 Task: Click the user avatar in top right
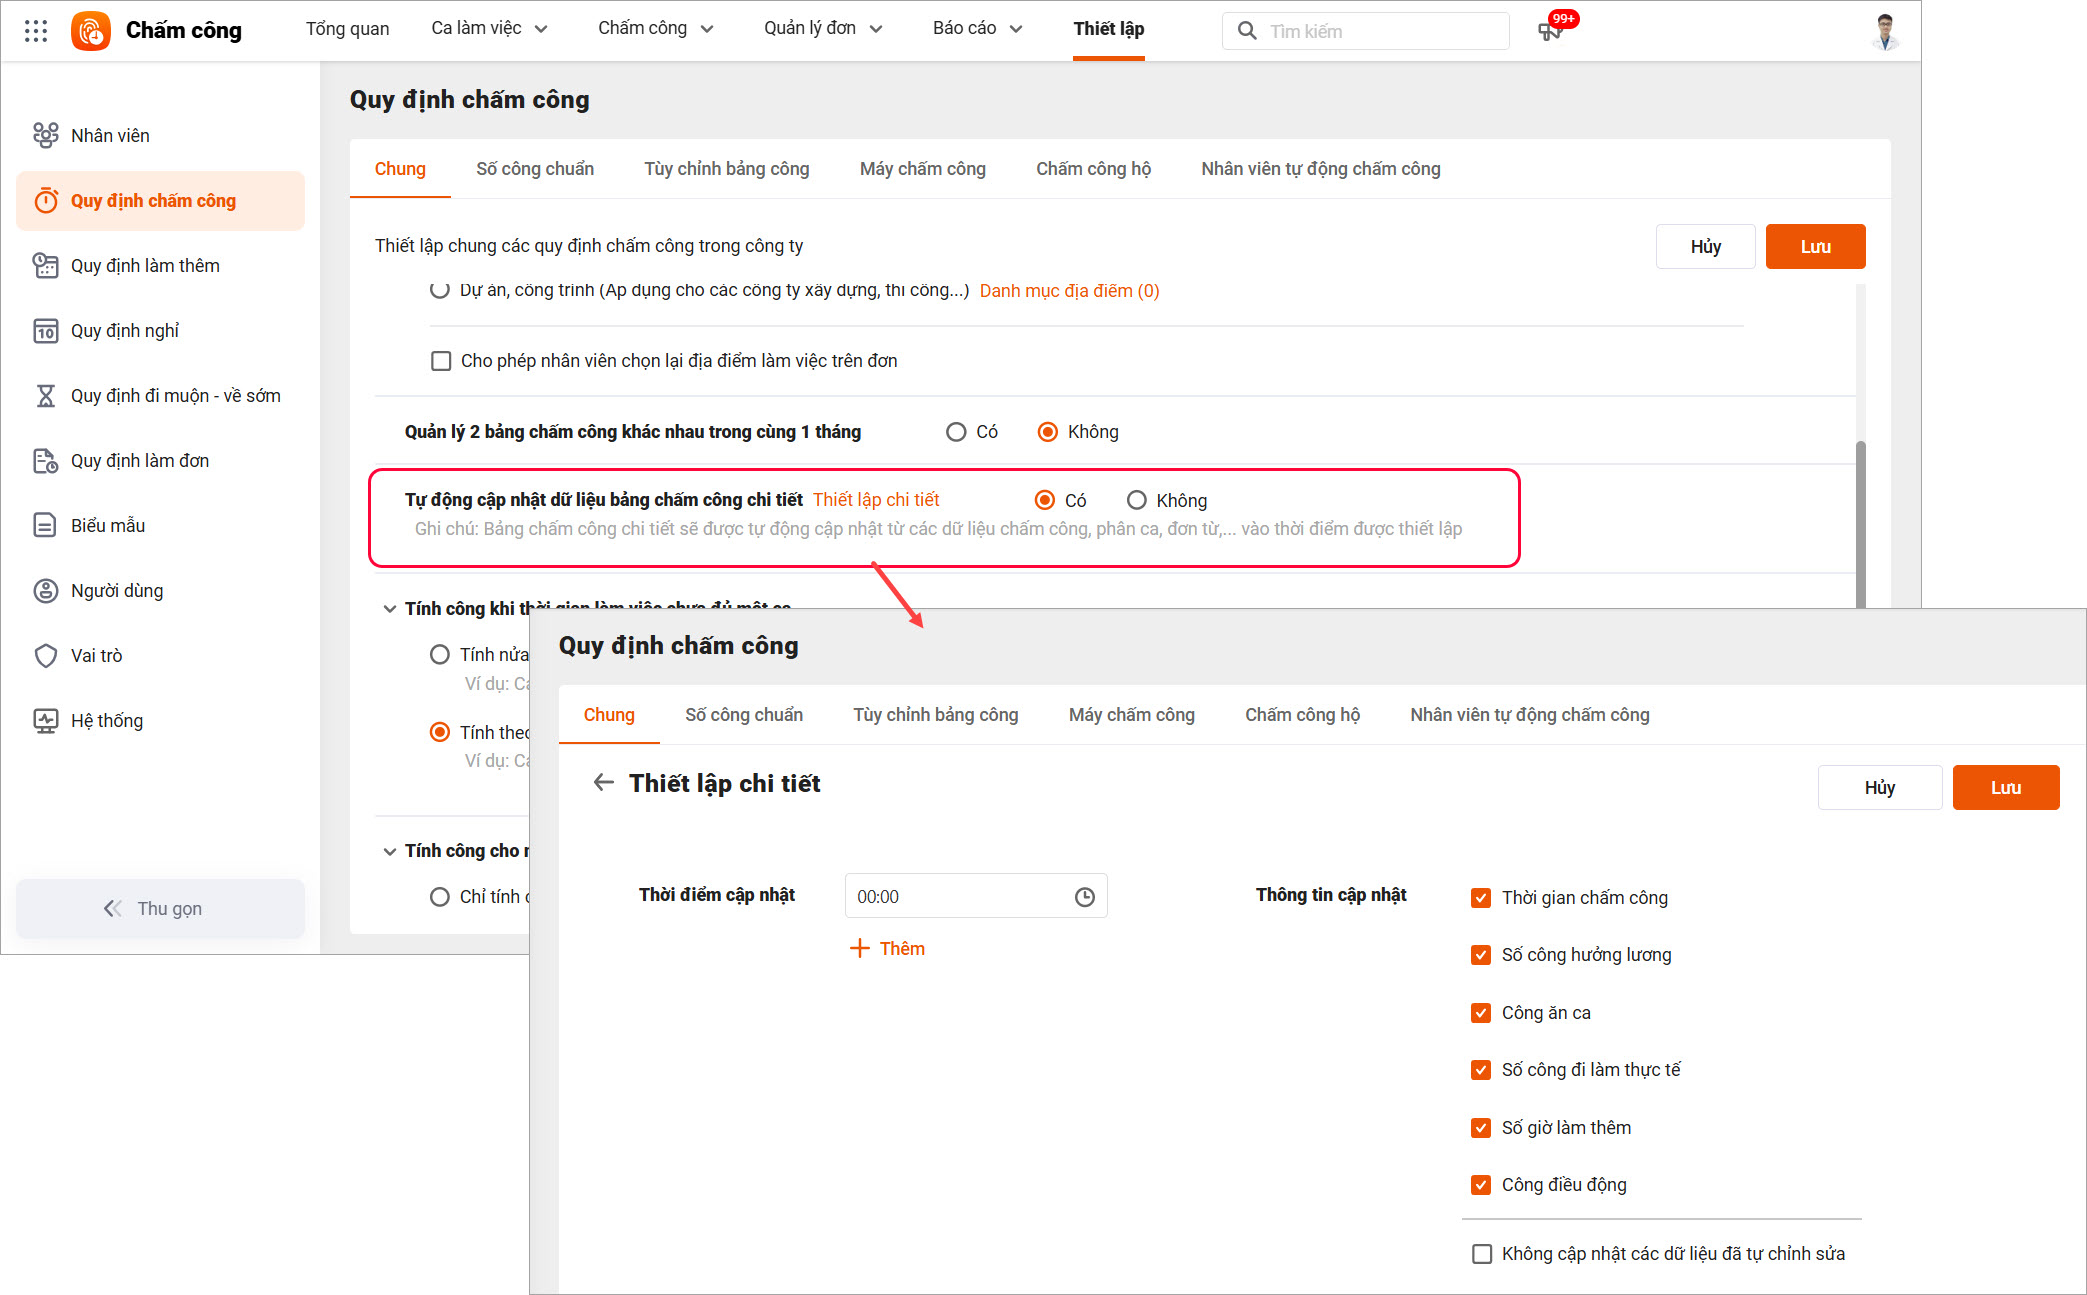point(1884,31)
